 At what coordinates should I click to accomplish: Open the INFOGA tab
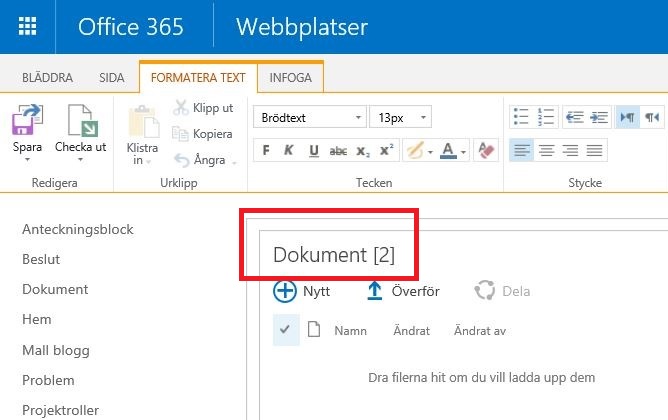coord(291,78)
